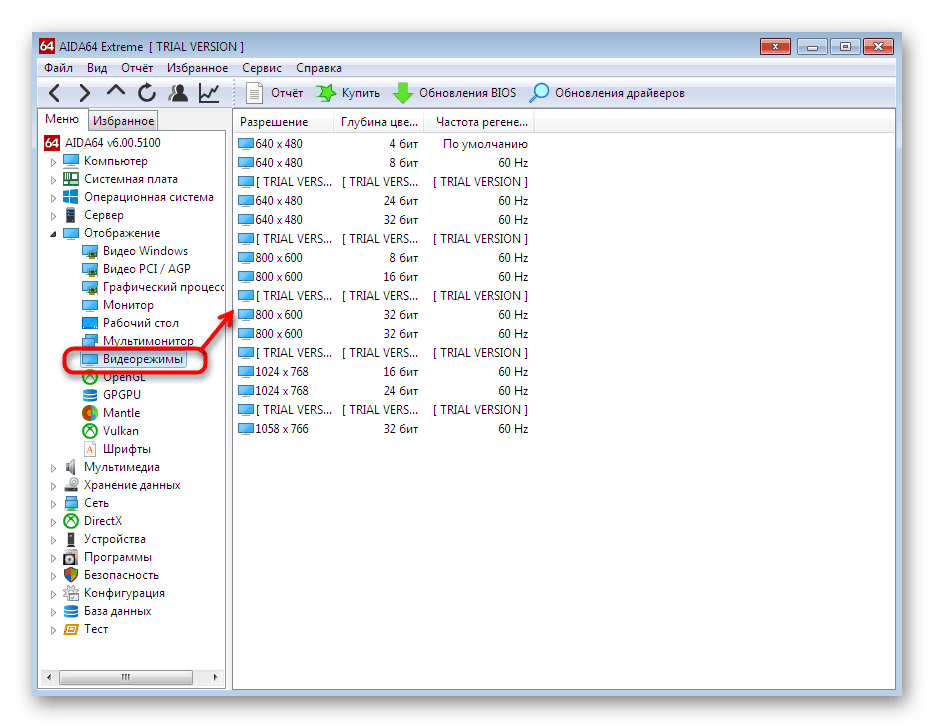Open Обновления BIOS from the toolbar
Viewport: 934px width, 728px height.
455,93
